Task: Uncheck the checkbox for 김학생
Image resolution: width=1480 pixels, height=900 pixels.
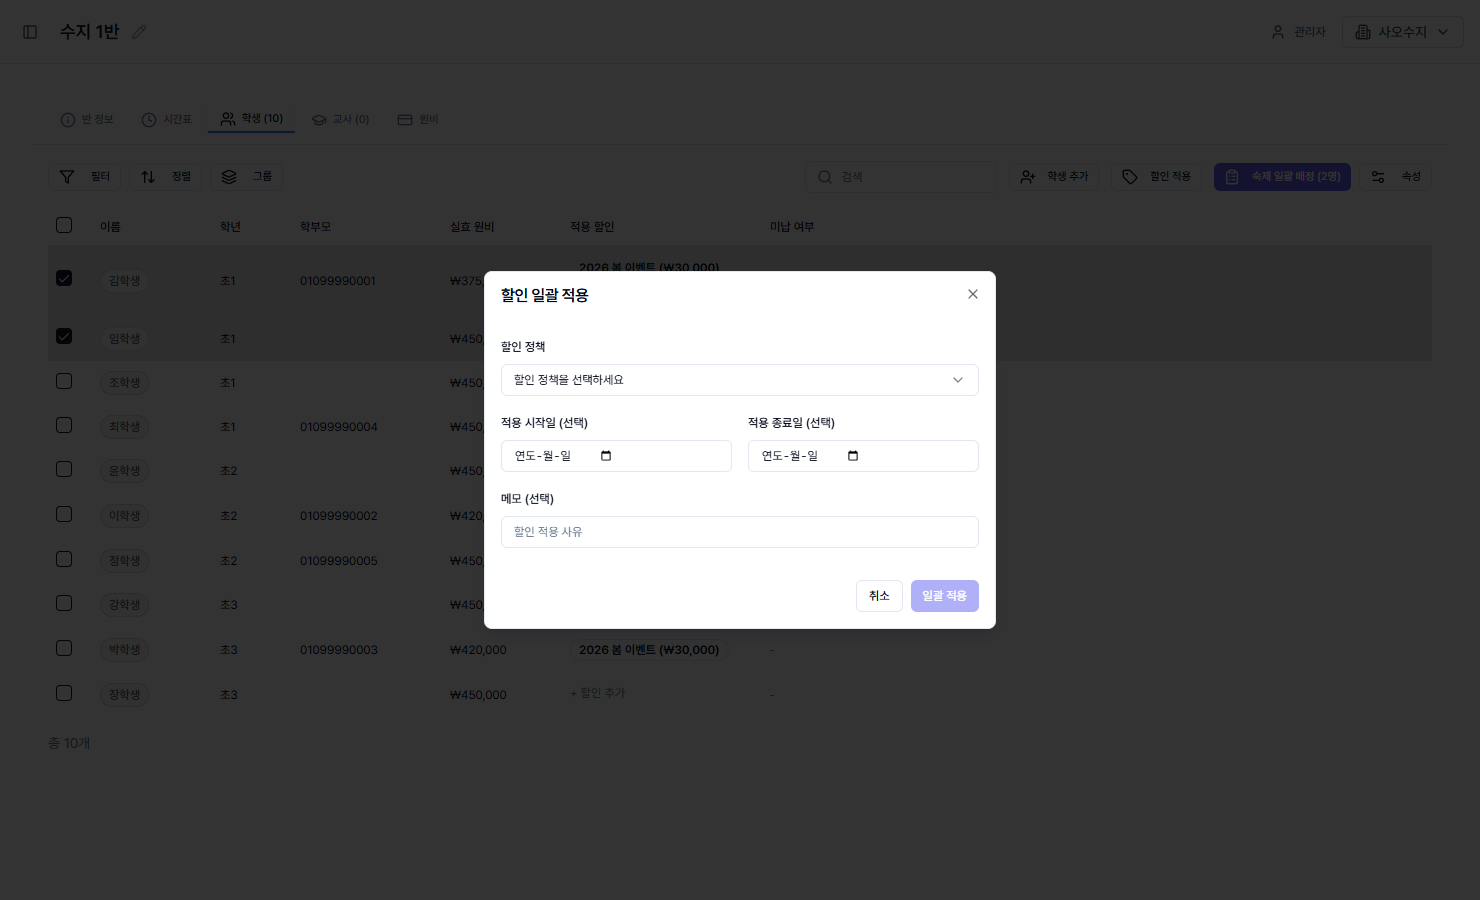Action: point(64,278)
